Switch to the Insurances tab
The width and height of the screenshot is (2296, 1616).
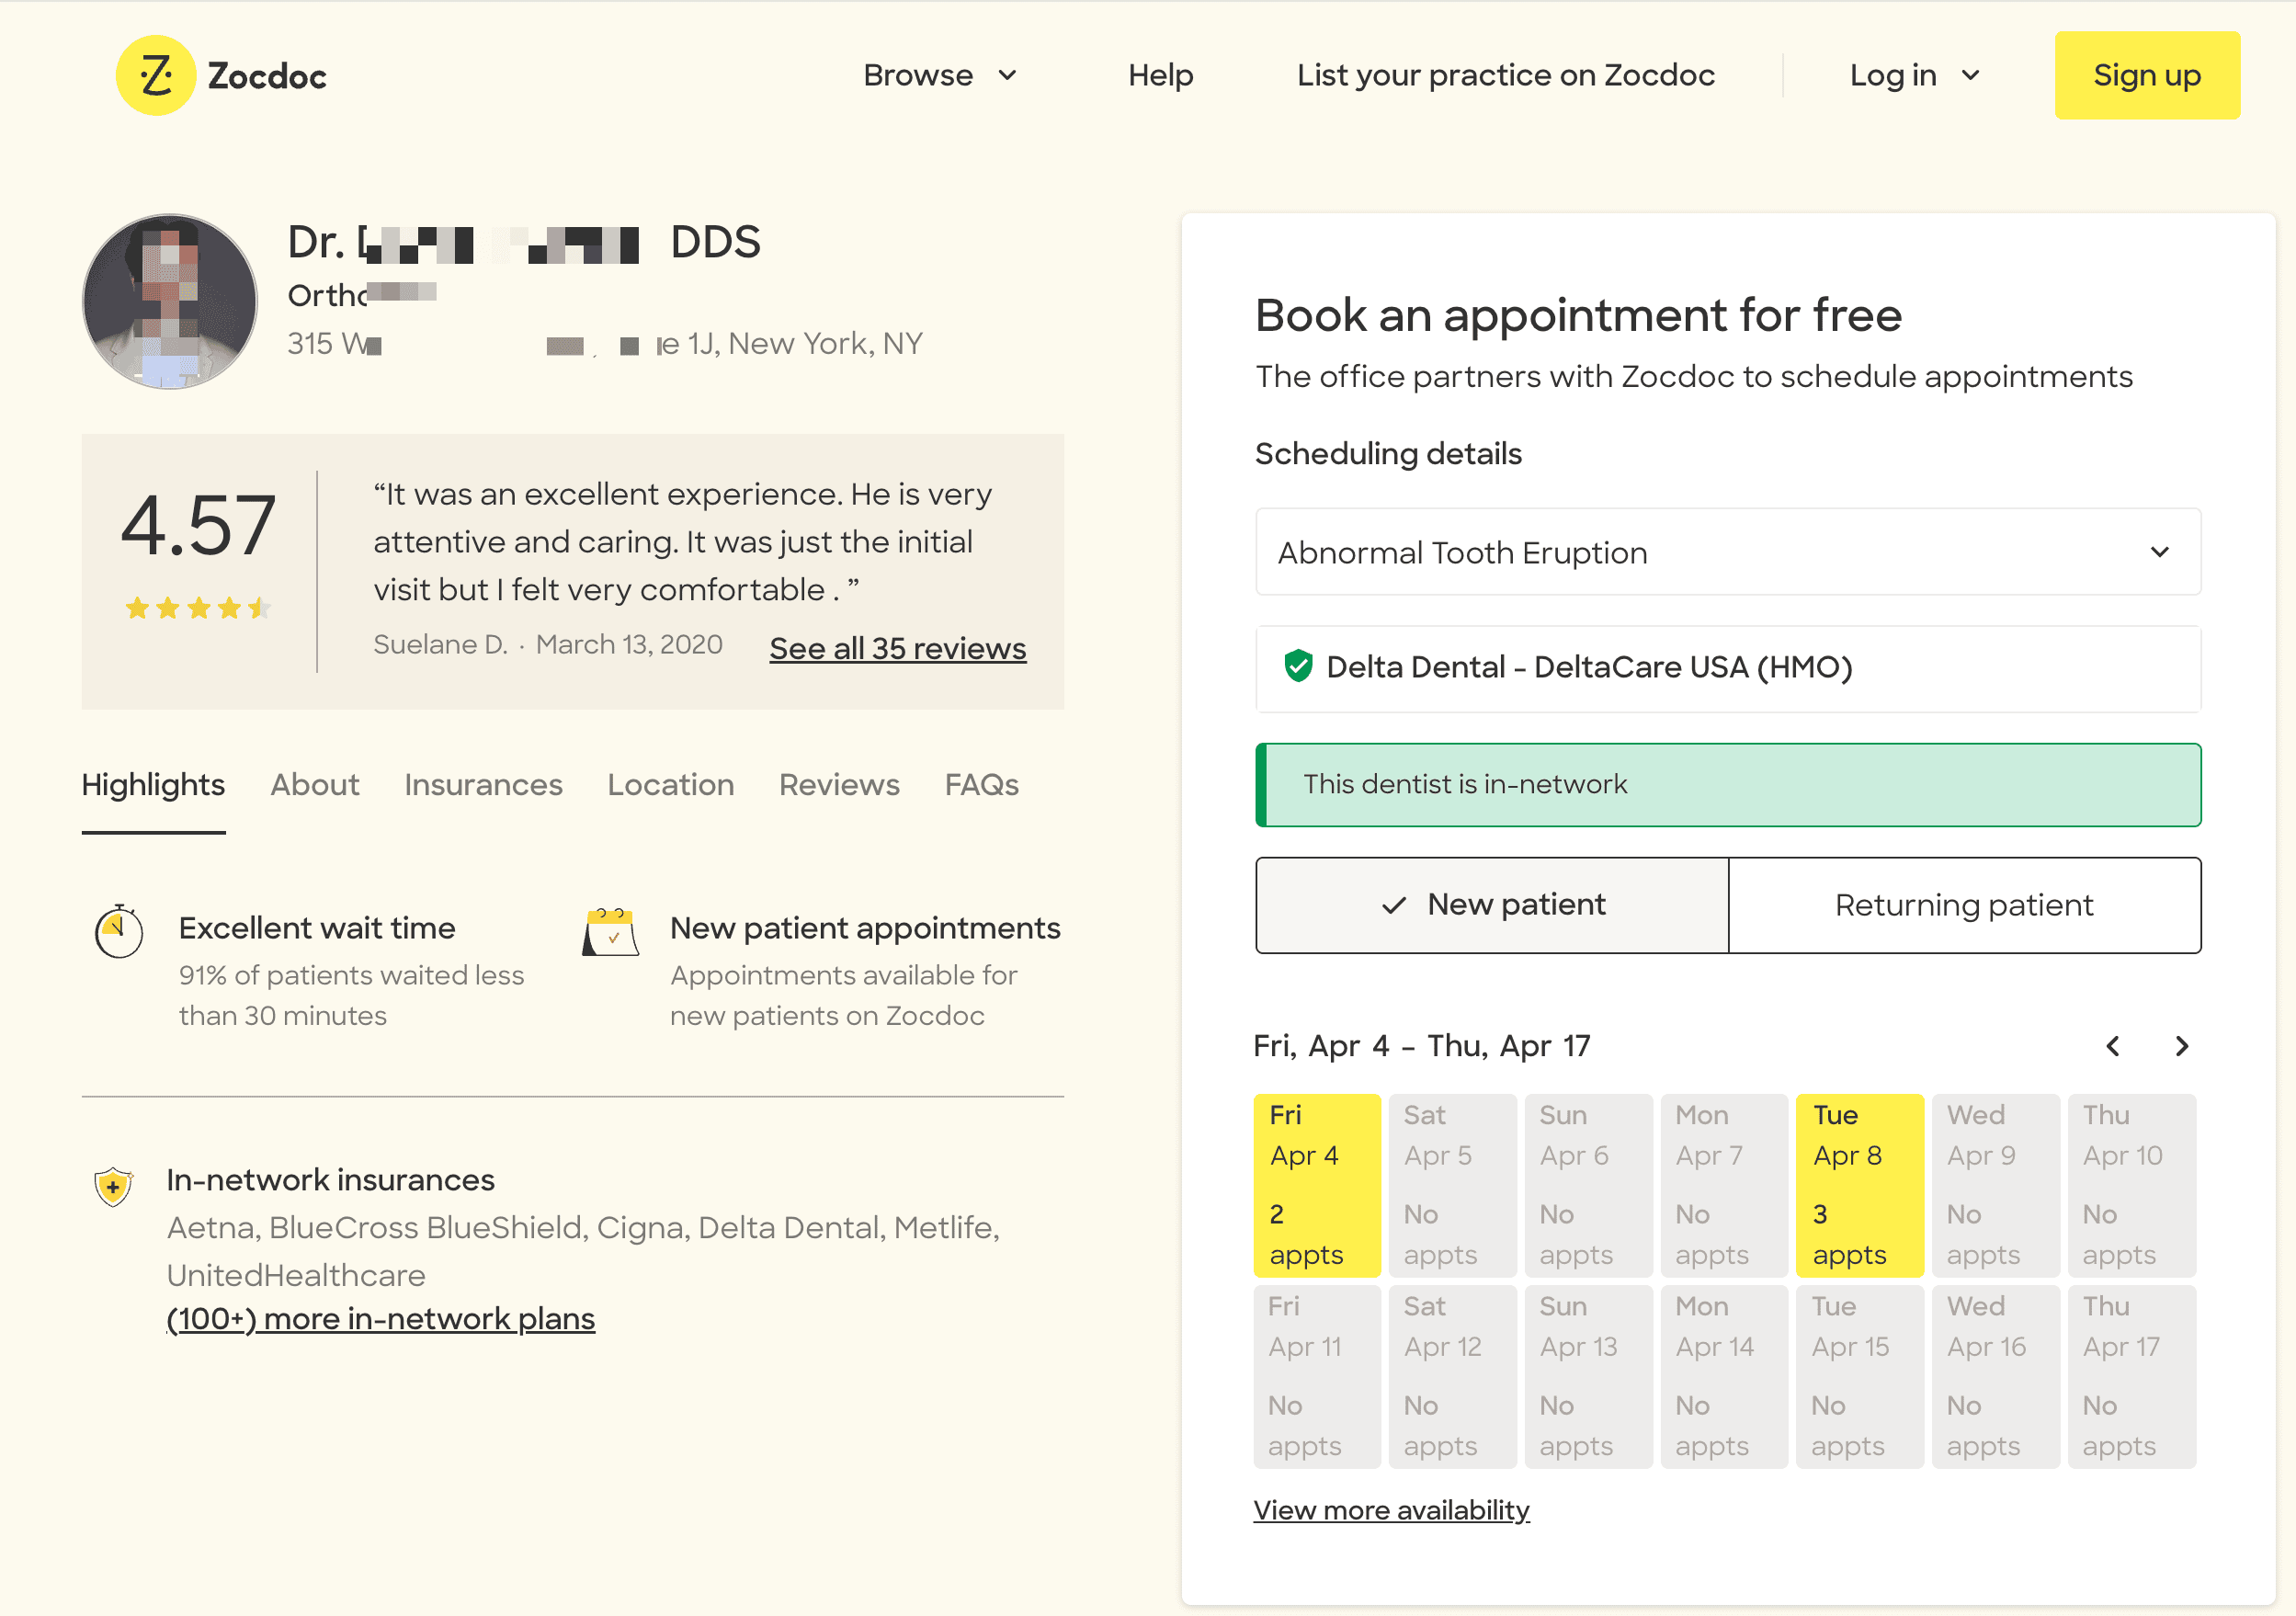[483, 785]
